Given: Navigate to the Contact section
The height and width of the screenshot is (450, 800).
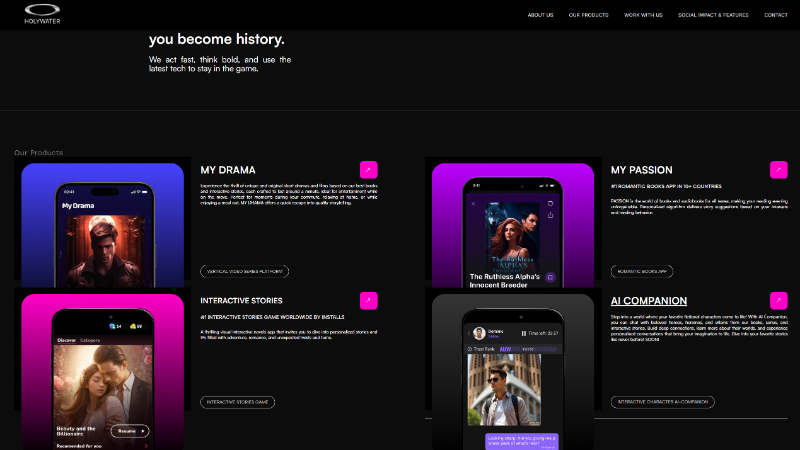Looking at the screenshot, I should click(776, 15).
